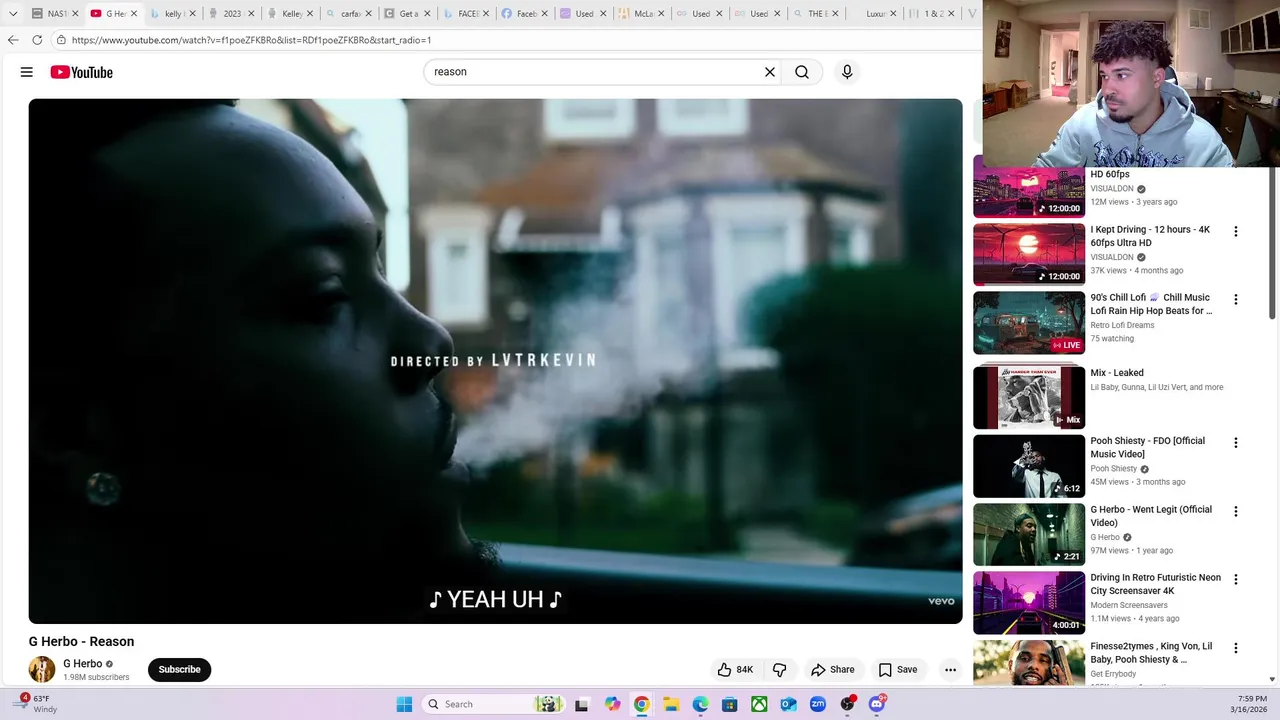Open Zoom from the taskbar

point(818,704)
